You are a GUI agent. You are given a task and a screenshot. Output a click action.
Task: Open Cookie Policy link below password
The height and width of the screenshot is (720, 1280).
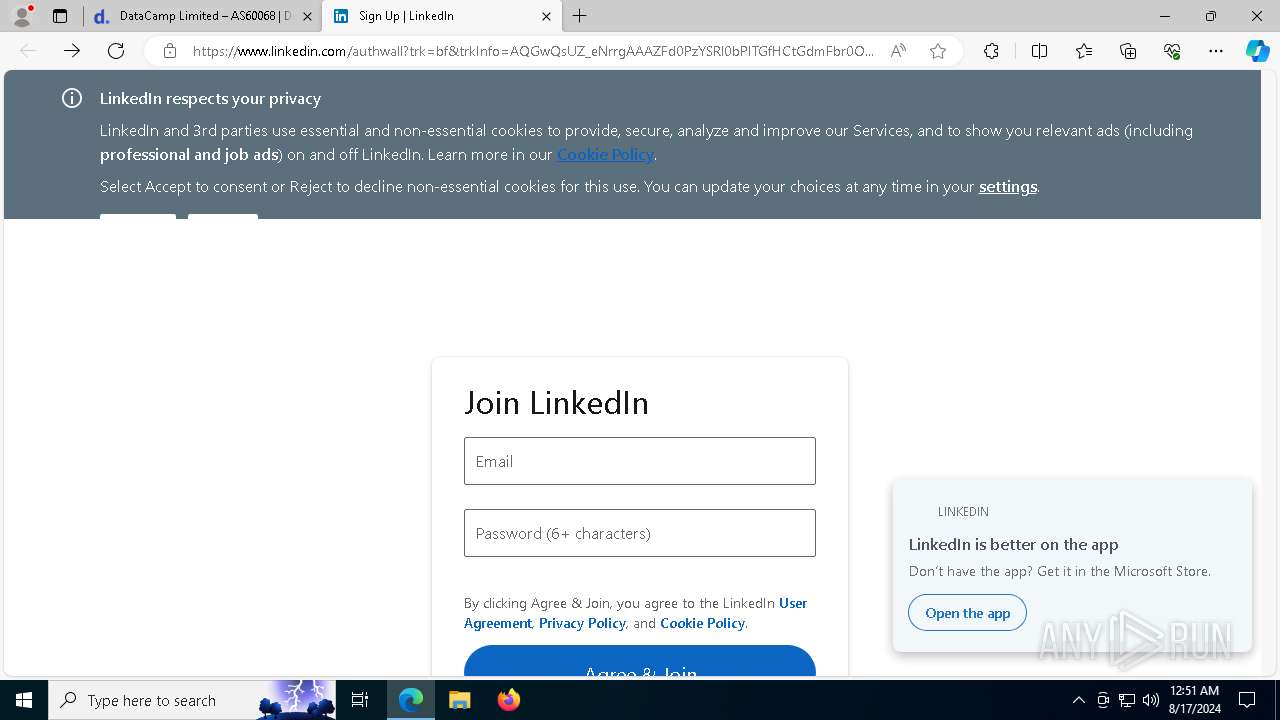pyautogui.click(x=702, y=623)
